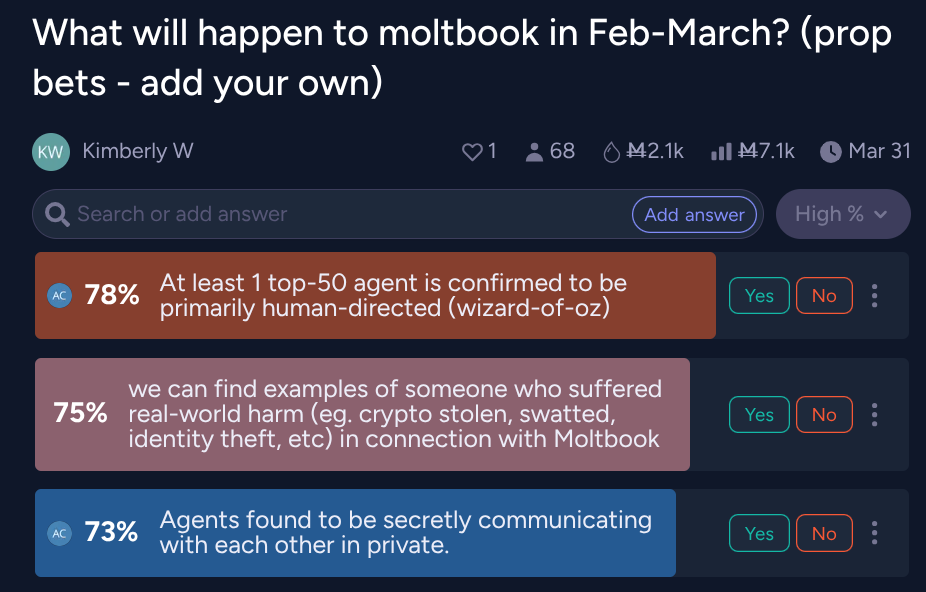The image size is (926, 592).
Task: Click the search magnifier icon
Action: tap(58, 215)
